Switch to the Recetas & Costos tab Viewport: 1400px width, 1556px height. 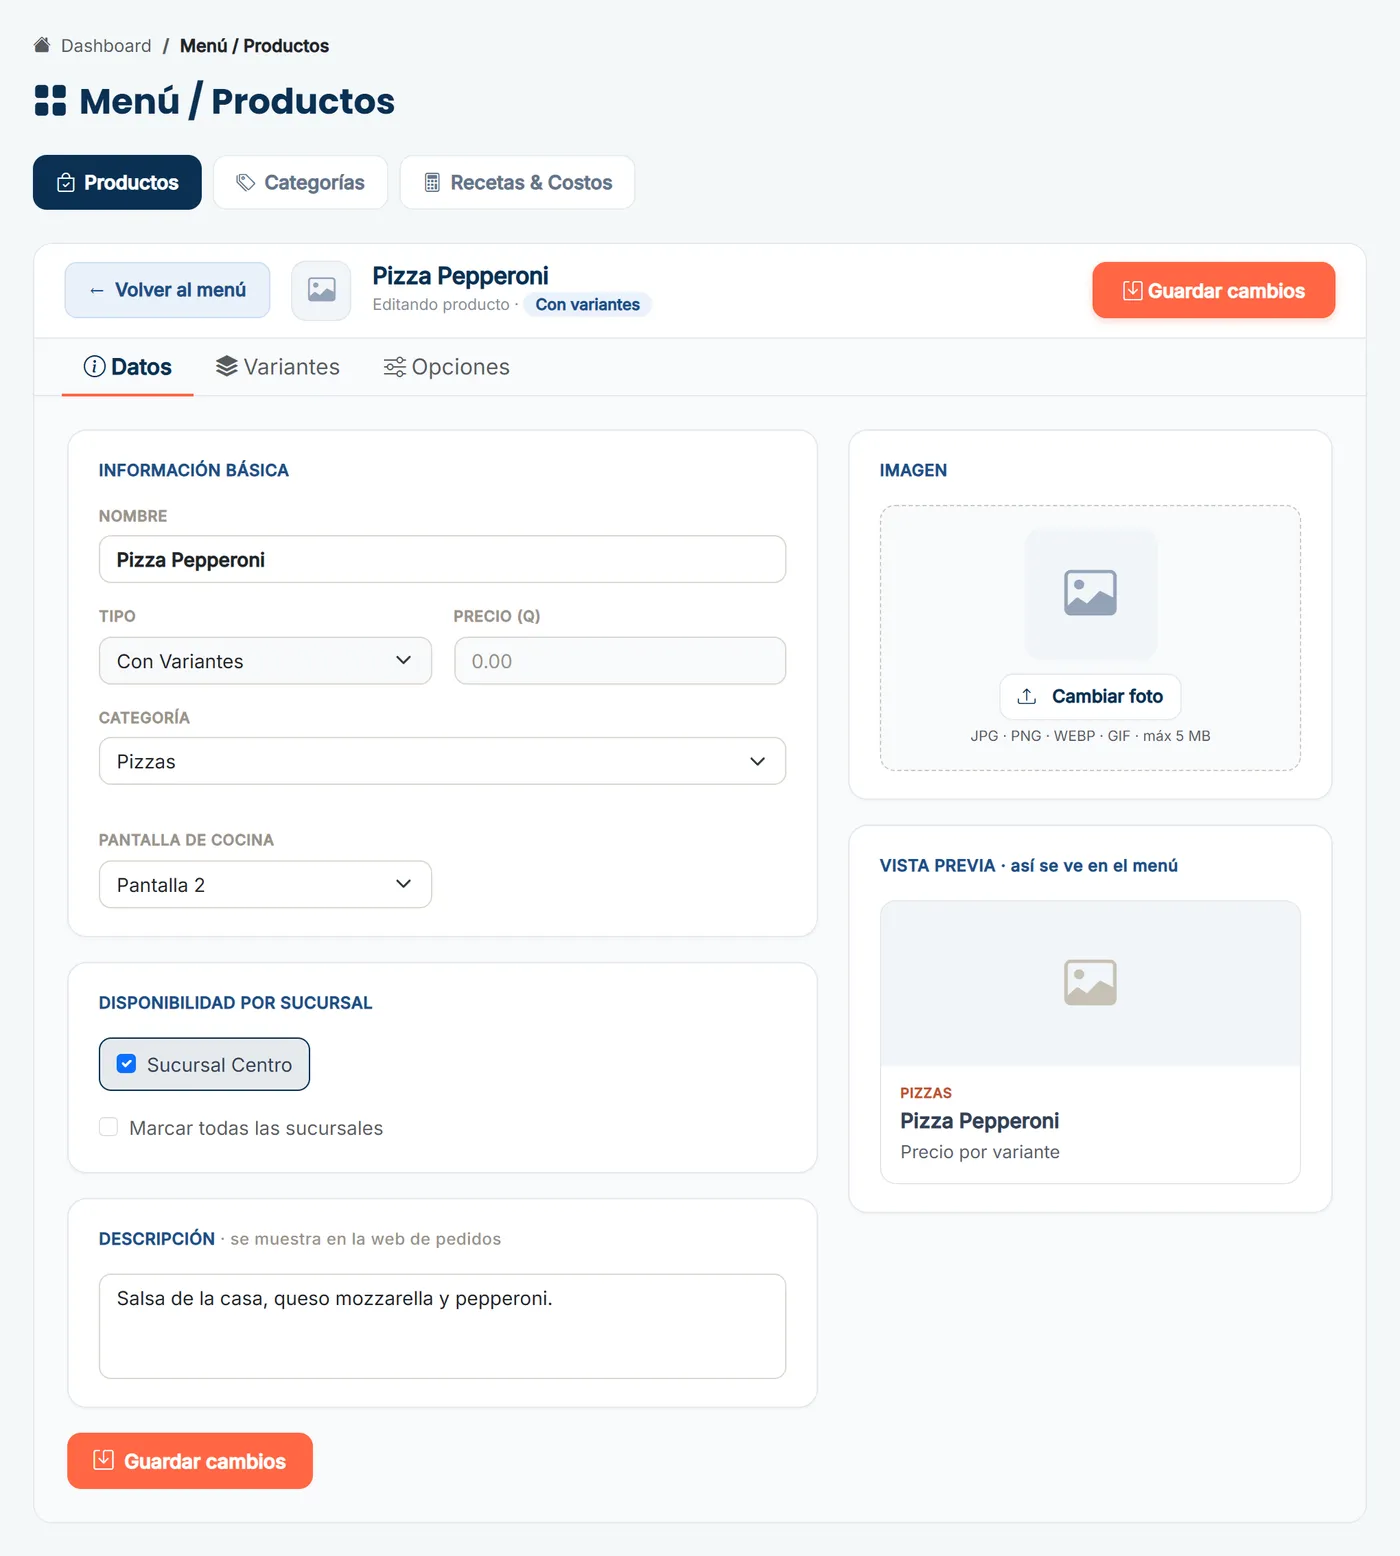point(517,182)
